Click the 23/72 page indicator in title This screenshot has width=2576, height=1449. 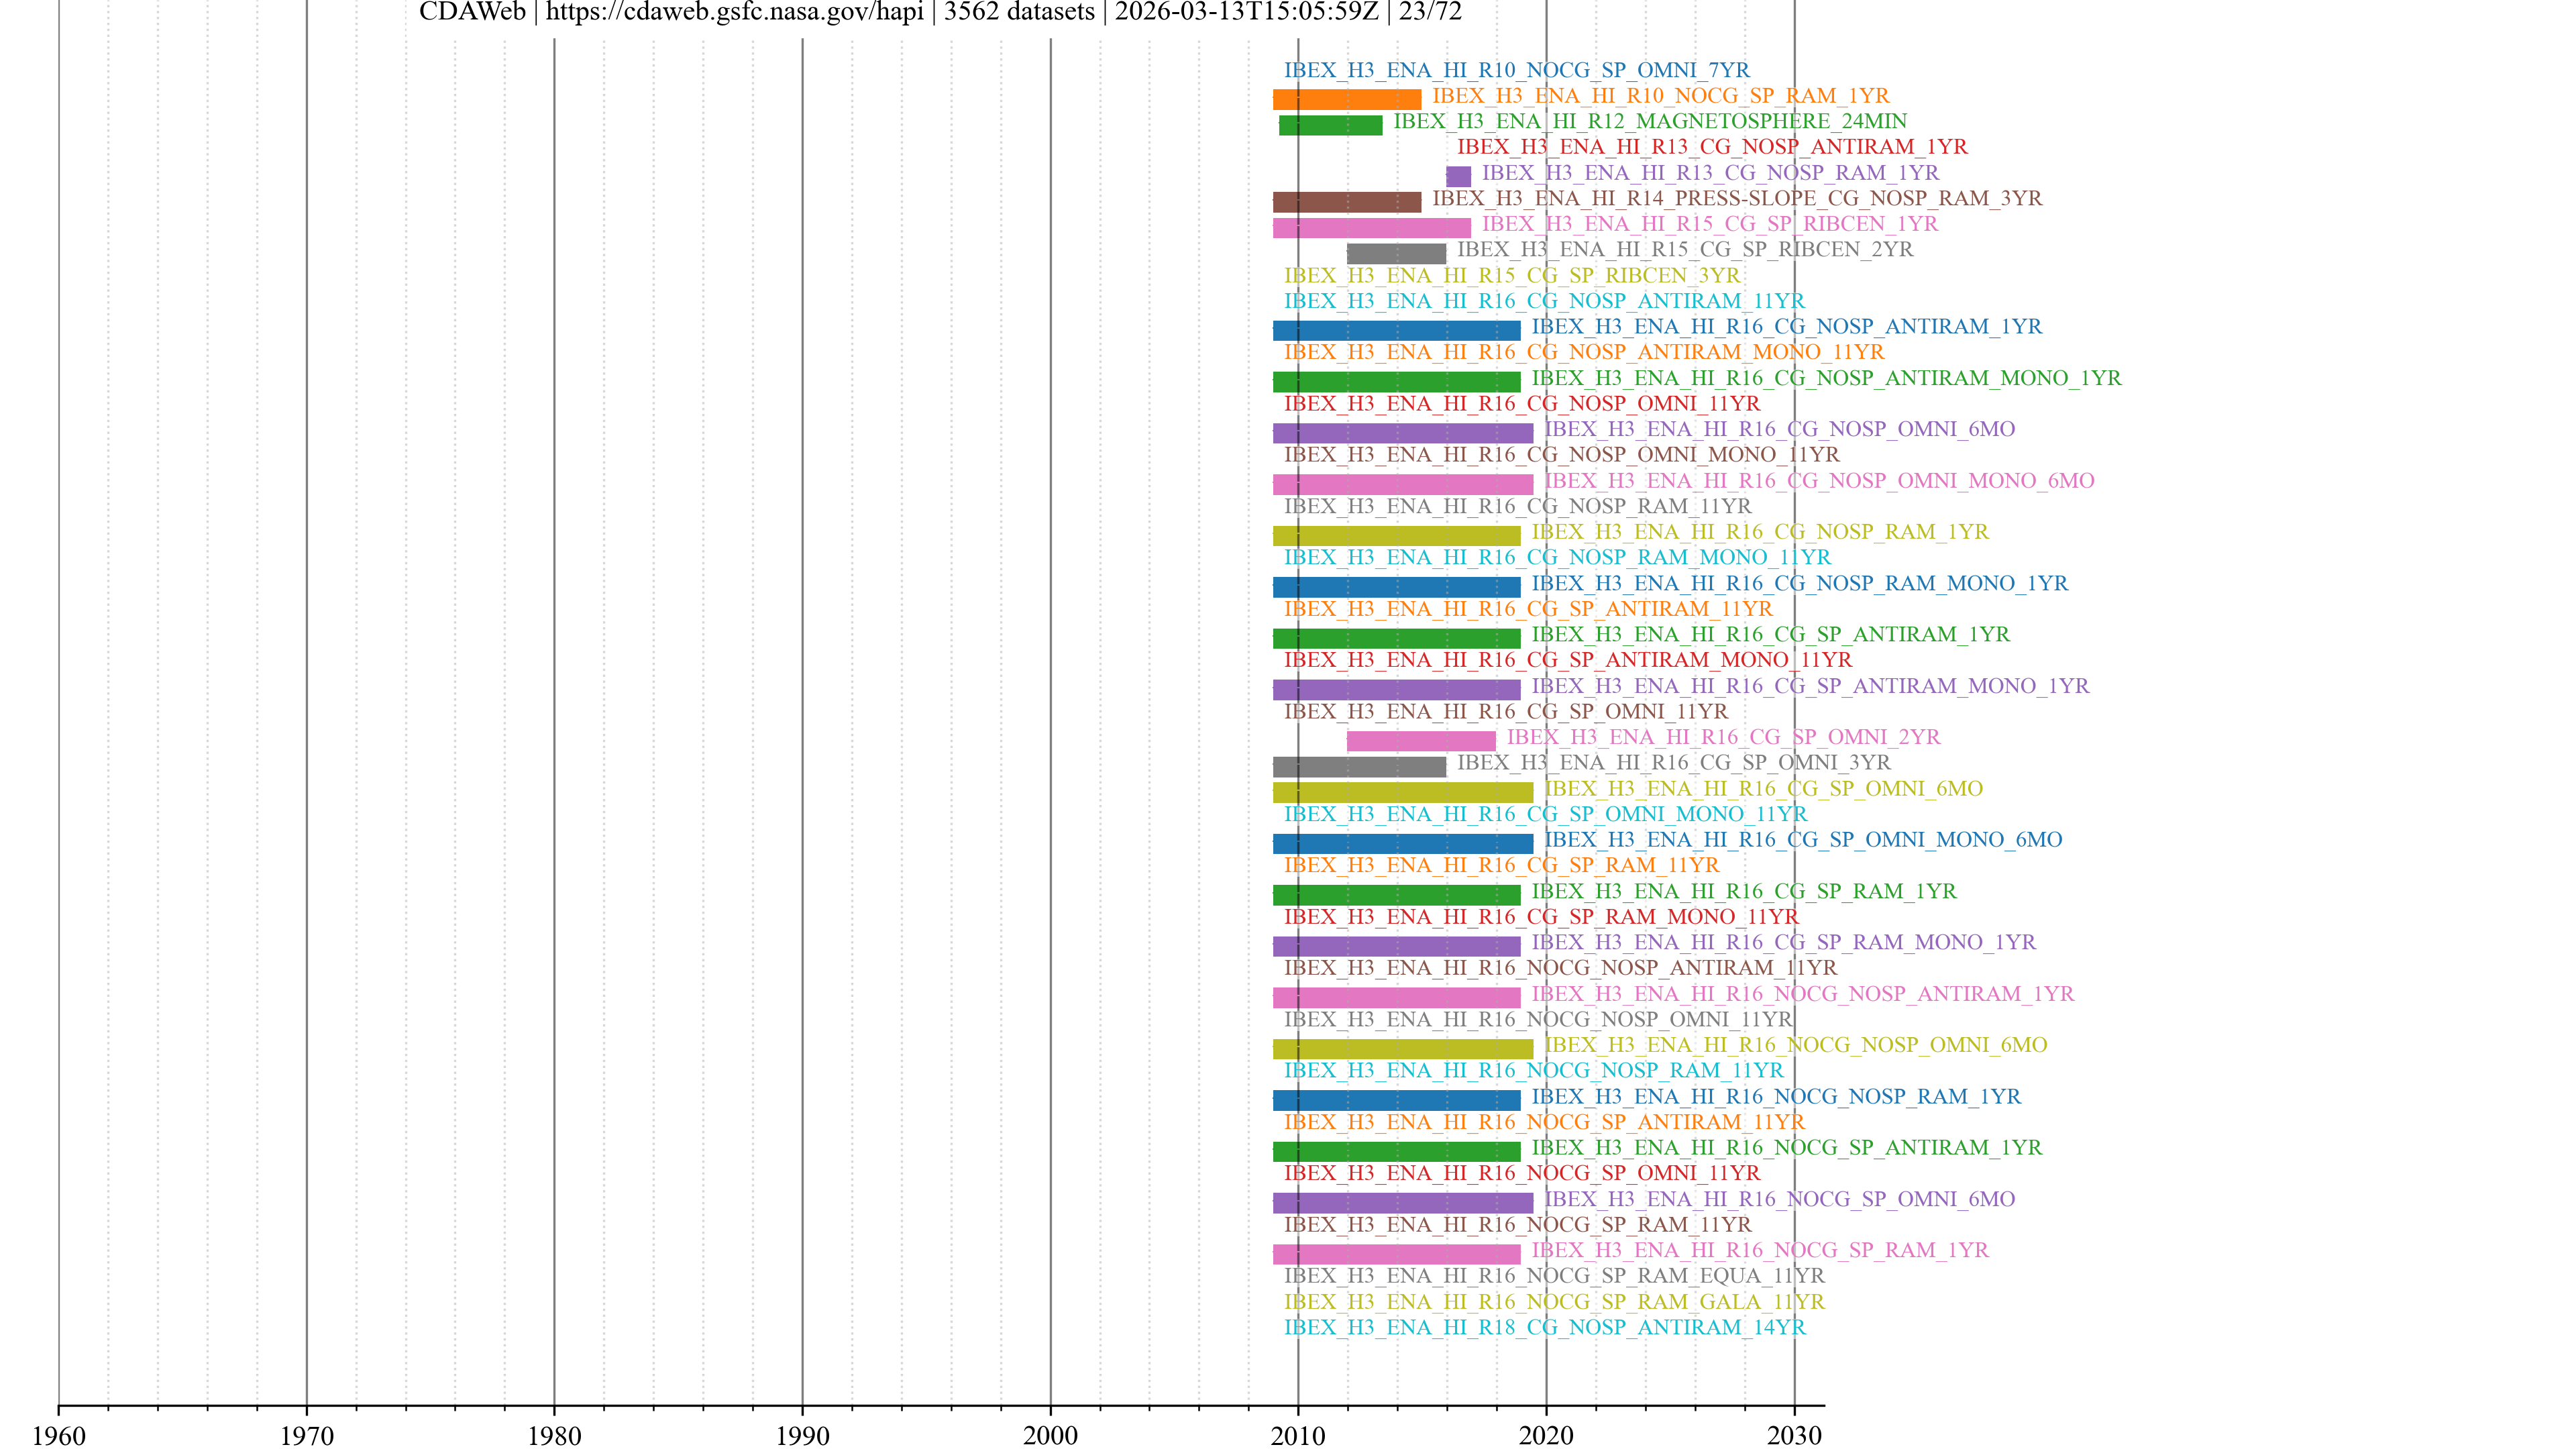point(1429,13)
